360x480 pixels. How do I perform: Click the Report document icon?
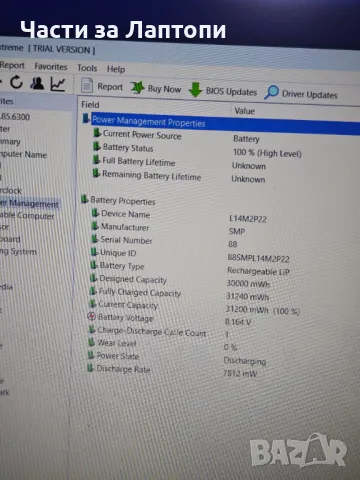pyautogui.click(x=87, y=86)
